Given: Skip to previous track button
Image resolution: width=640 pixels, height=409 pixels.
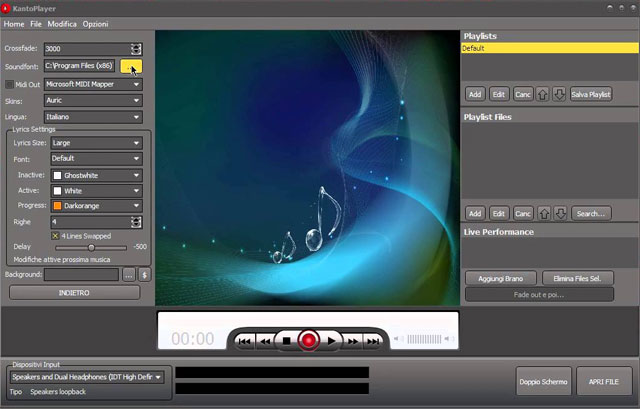Looking at the screenshot, I should (x=243, y=341).
